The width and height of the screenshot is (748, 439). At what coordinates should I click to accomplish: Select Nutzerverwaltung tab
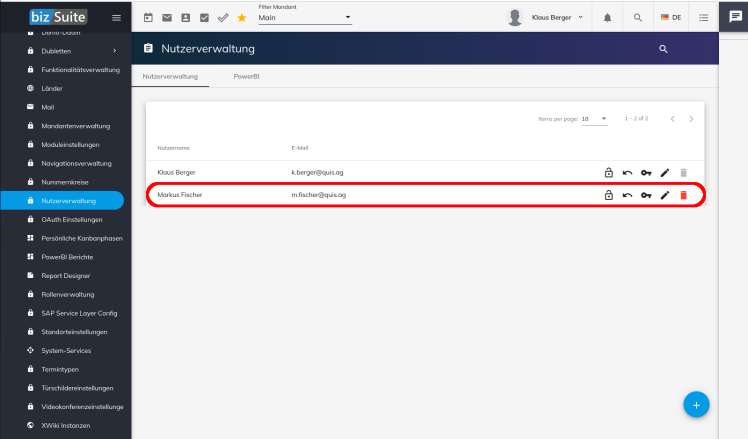click(x=170, y=76)
